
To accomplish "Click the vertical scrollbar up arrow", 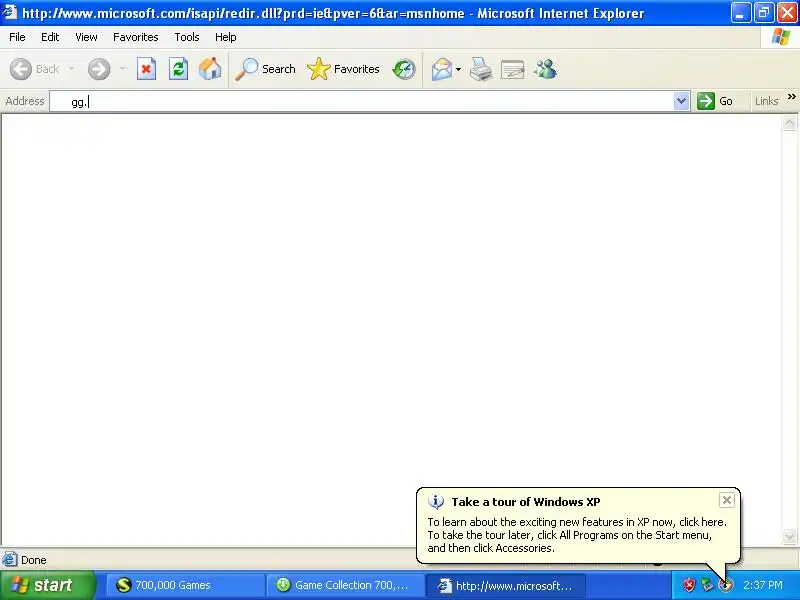I will 789,122.
